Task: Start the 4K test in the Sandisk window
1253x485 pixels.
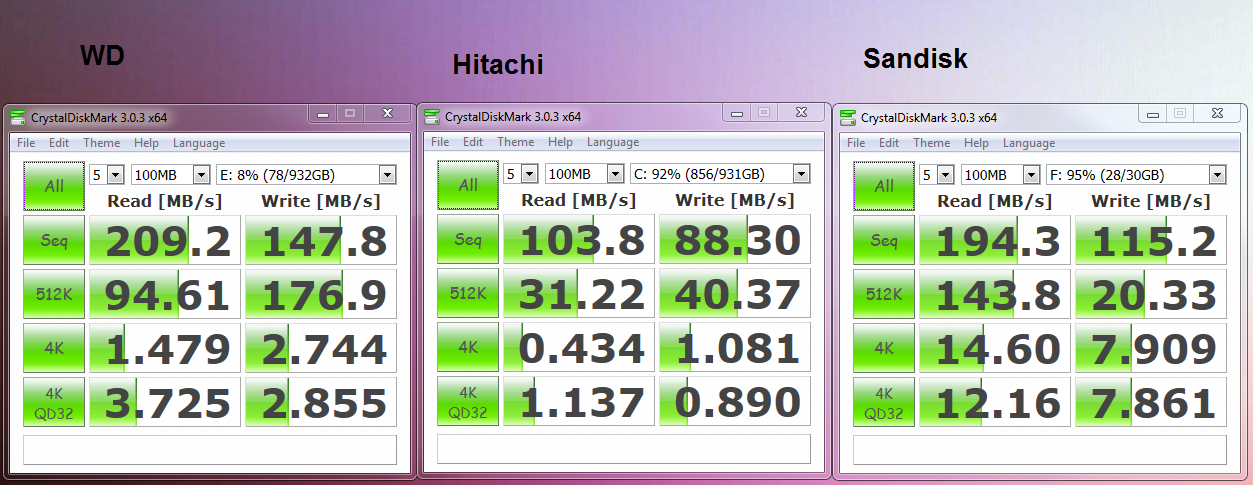Action: coord(884,348)
